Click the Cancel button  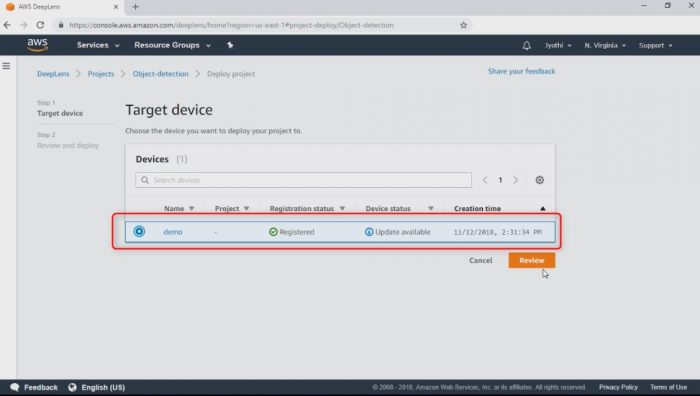coord(480,260)
